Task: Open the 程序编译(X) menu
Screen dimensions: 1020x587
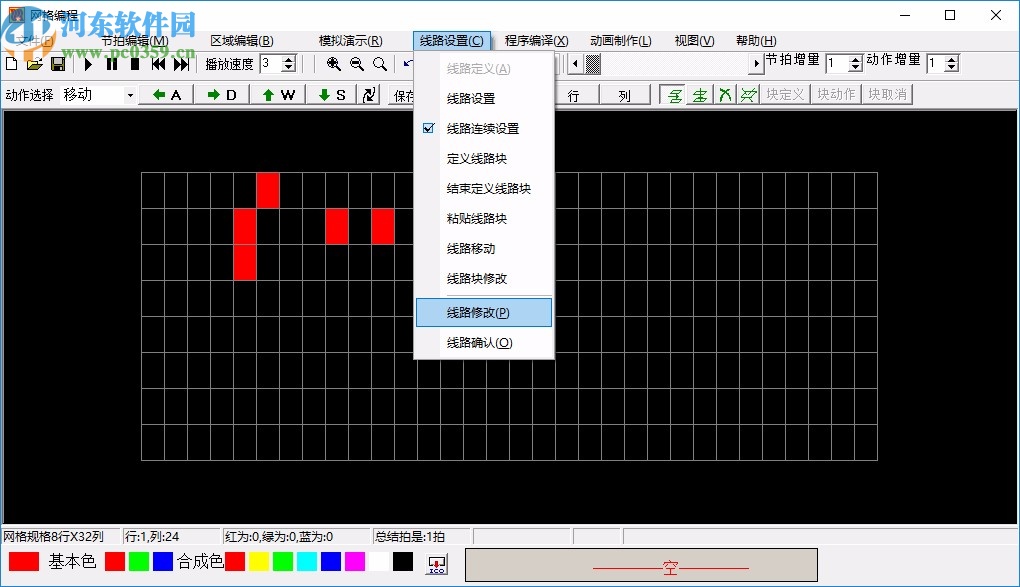Action: pyautogui.click(x=537, y=41)
